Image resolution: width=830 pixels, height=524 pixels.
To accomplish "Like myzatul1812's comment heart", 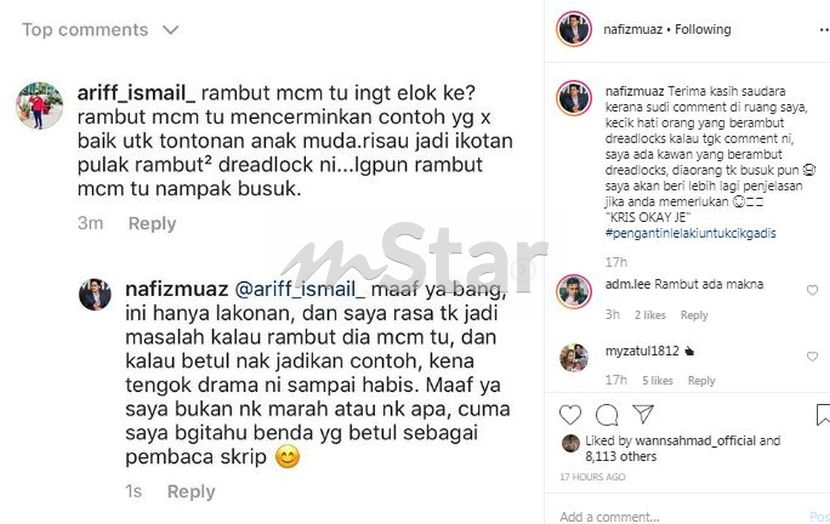I will tap(812, 356).
